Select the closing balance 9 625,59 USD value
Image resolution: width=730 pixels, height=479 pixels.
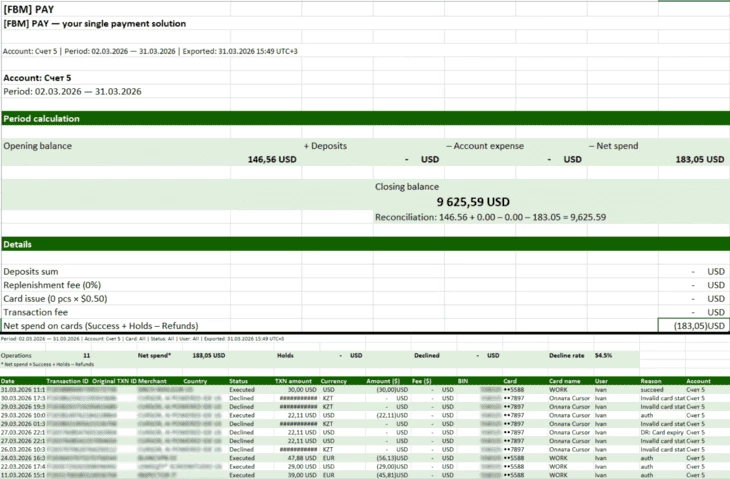(x=468, y=201)
